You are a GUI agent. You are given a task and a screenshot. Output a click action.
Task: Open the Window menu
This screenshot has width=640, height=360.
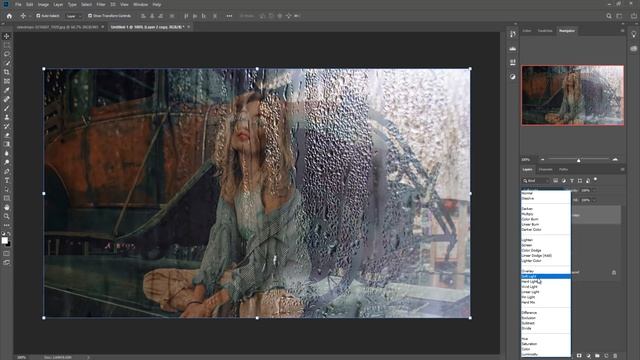click(140, 4)
